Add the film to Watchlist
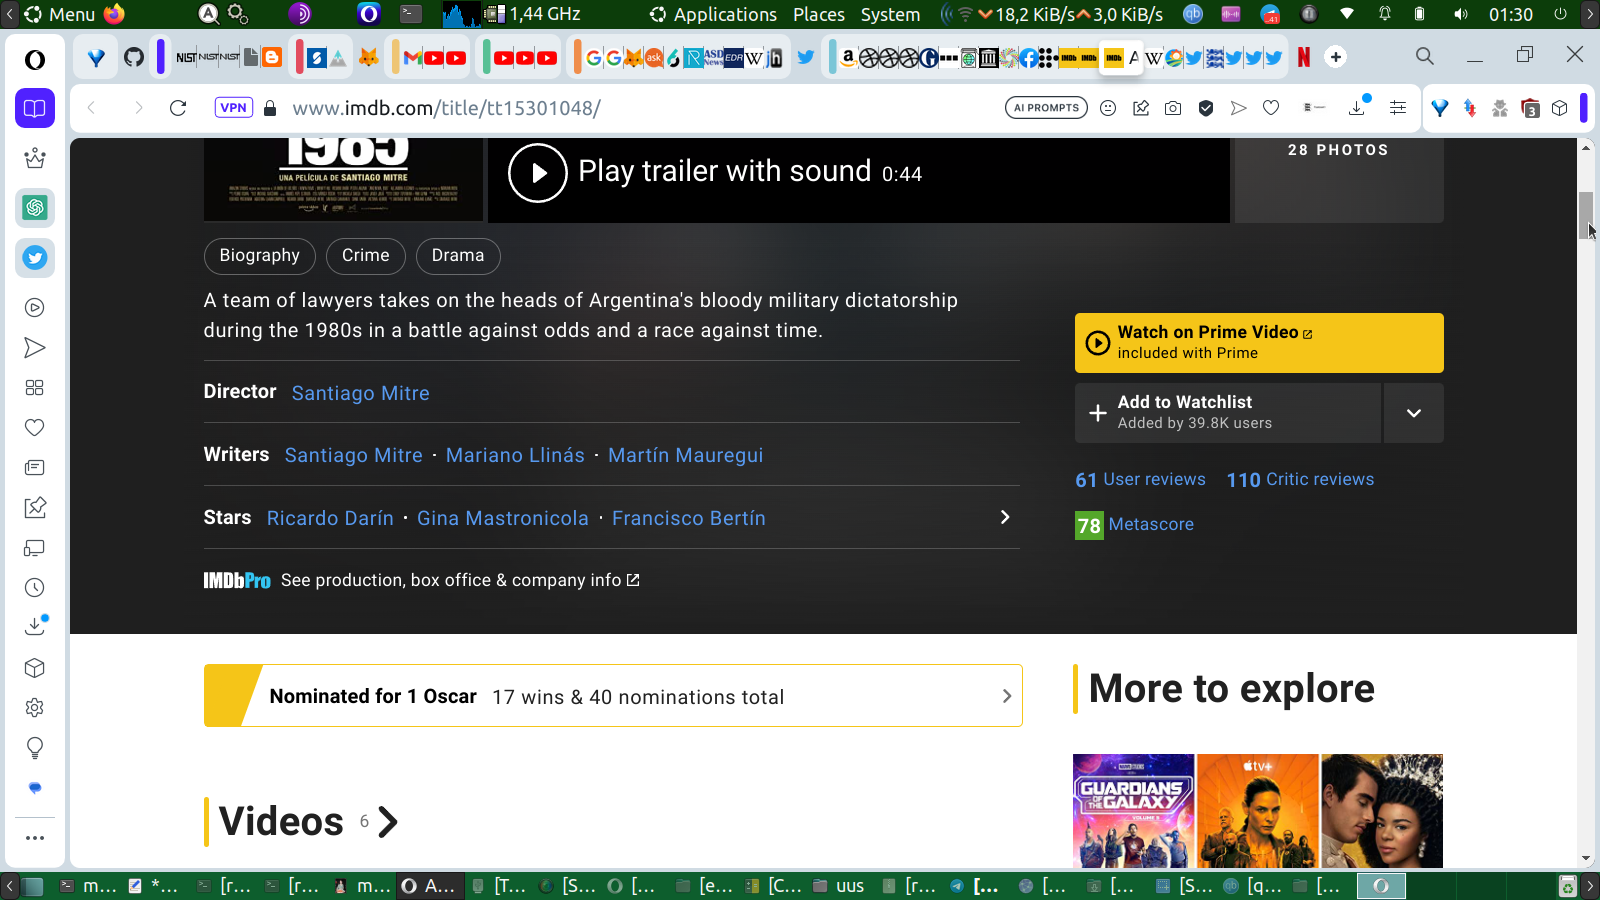Viewport: 1600px width, 900px height. [1228, 413]
